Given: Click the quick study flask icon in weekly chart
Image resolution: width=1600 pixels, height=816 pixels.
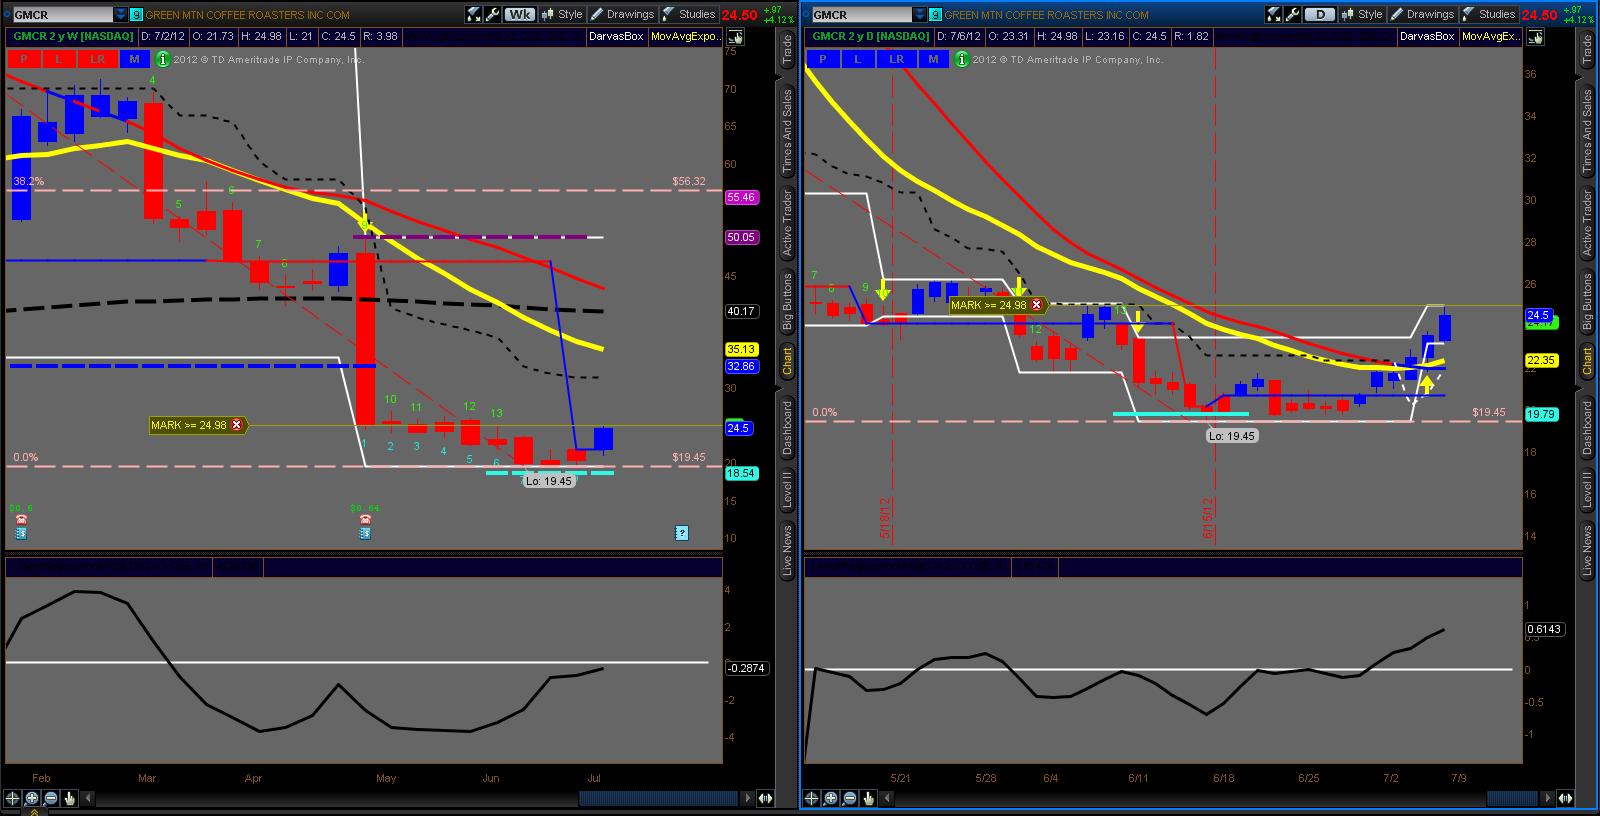Looking at the screenshot, I should point(475,14).
